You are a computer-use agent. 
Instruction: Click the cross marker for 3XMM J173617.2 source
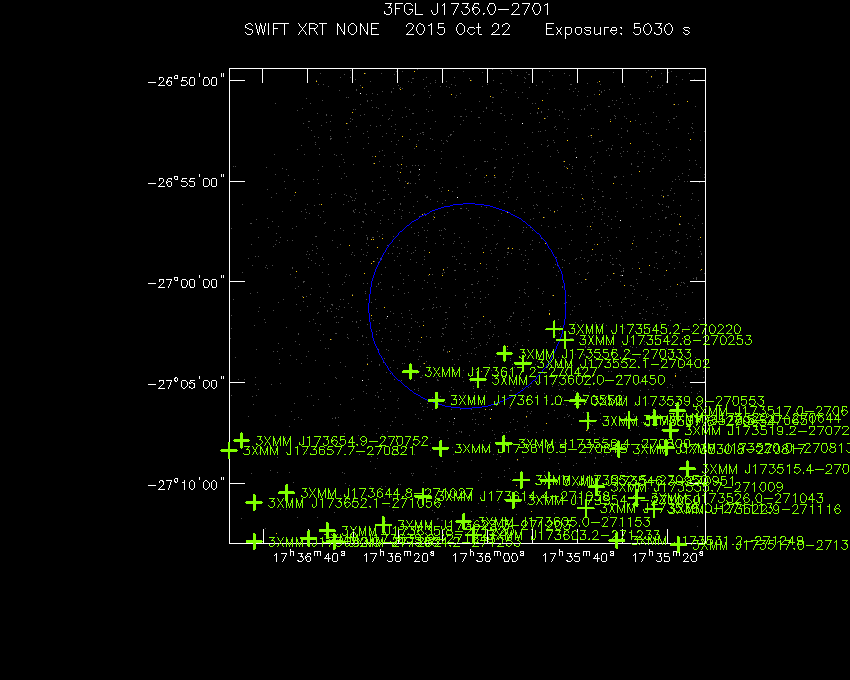pyautogui.click(x=410, y=372)
